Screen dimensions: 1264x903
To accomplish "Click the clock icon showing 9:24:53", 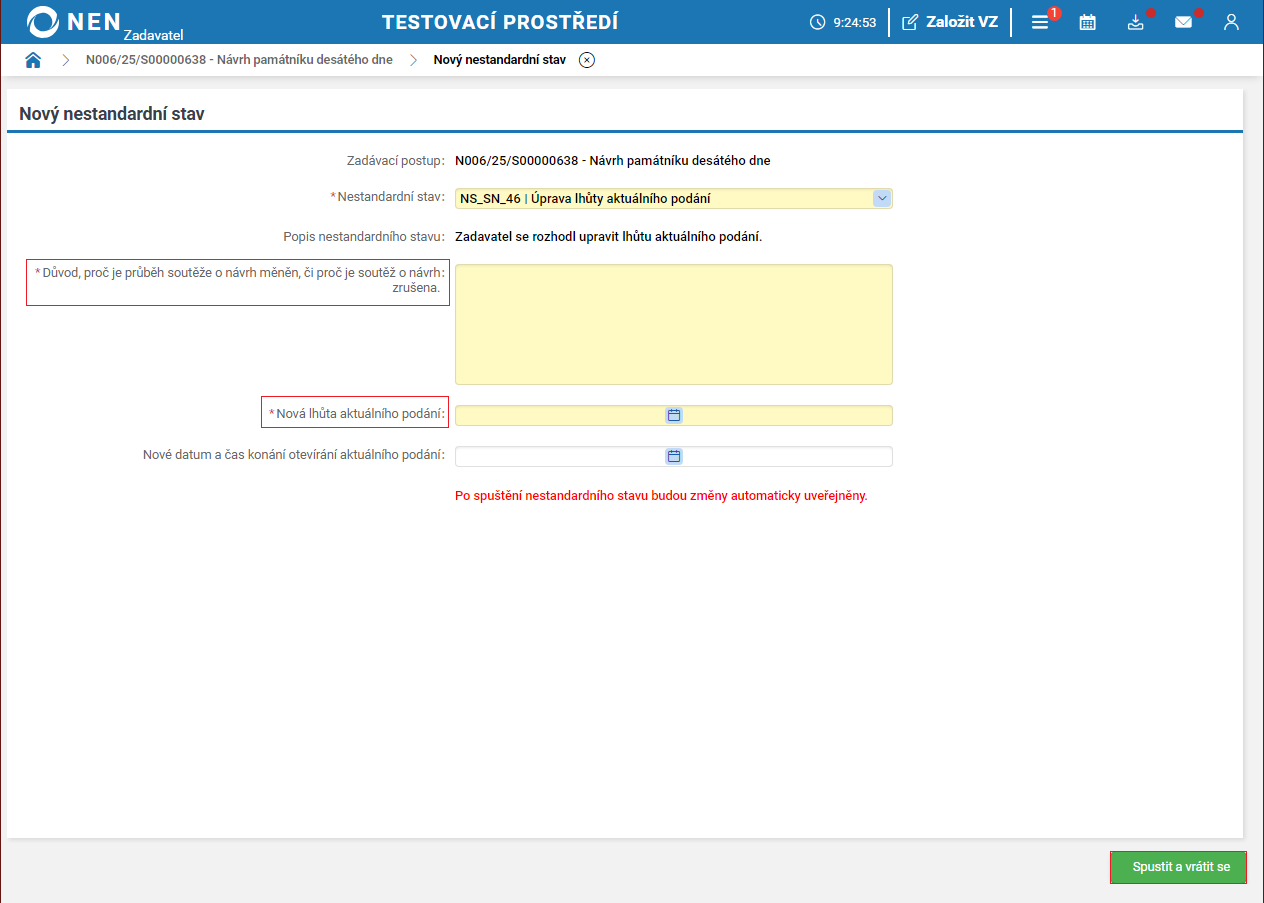I will pyautogui.click(x=817, y=22).
